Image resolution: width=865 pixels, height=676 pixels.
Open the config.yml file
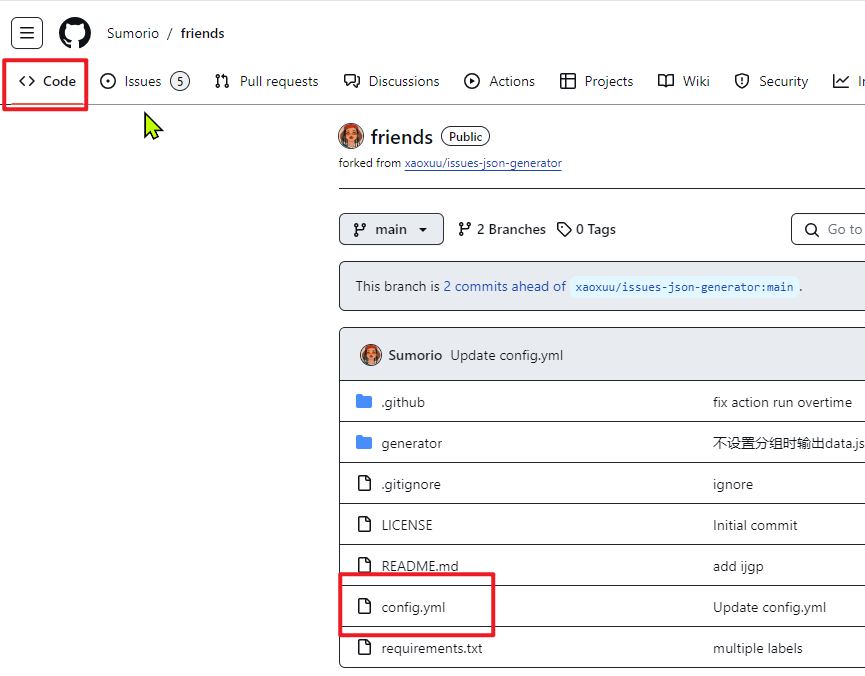click(413, 607)
